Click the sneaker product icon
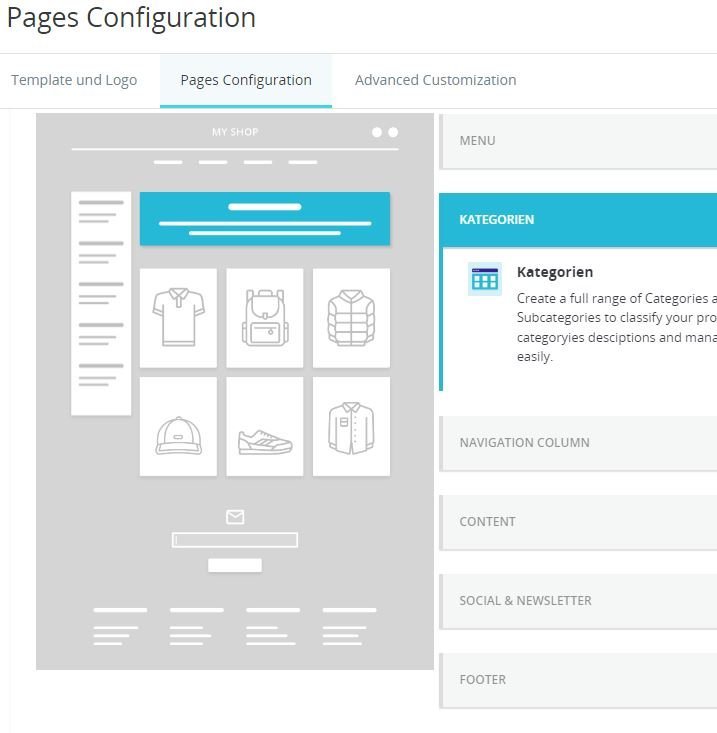 [x=265, y=440]
